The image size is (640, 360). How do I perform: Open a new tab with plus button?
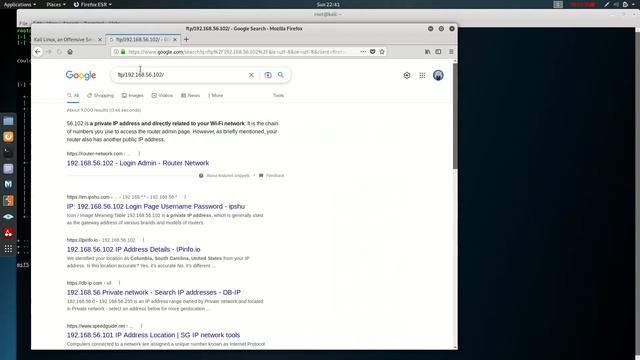(186, 40)
